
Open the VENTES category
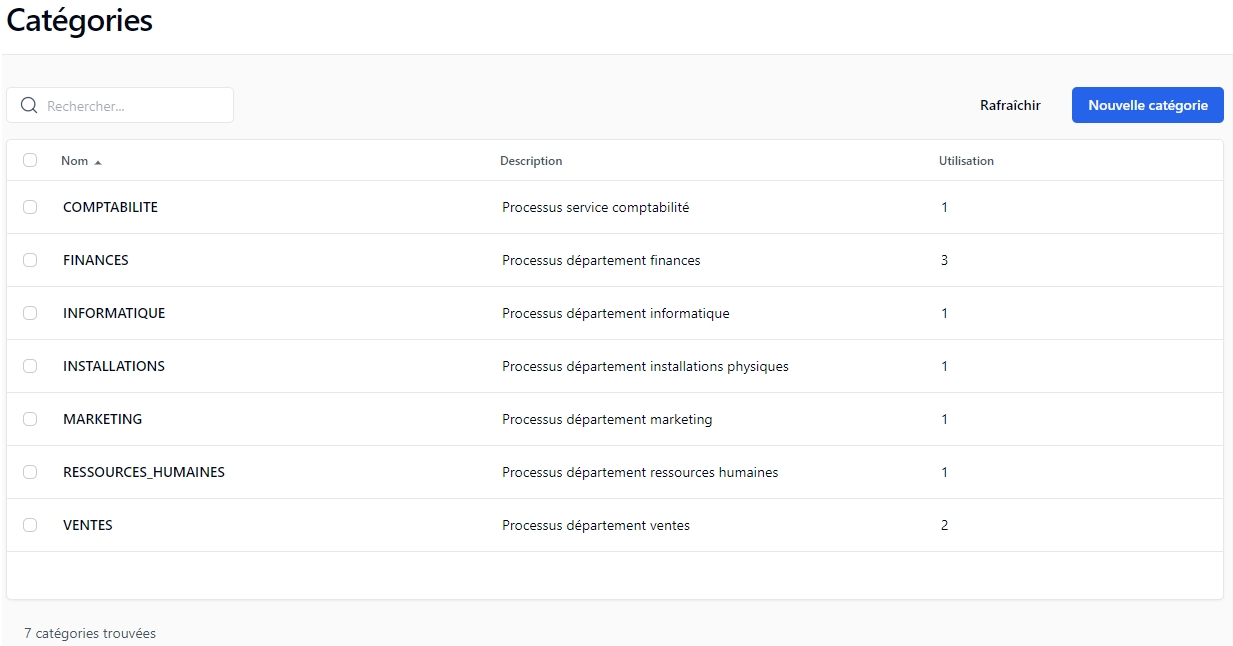(88, 525)
